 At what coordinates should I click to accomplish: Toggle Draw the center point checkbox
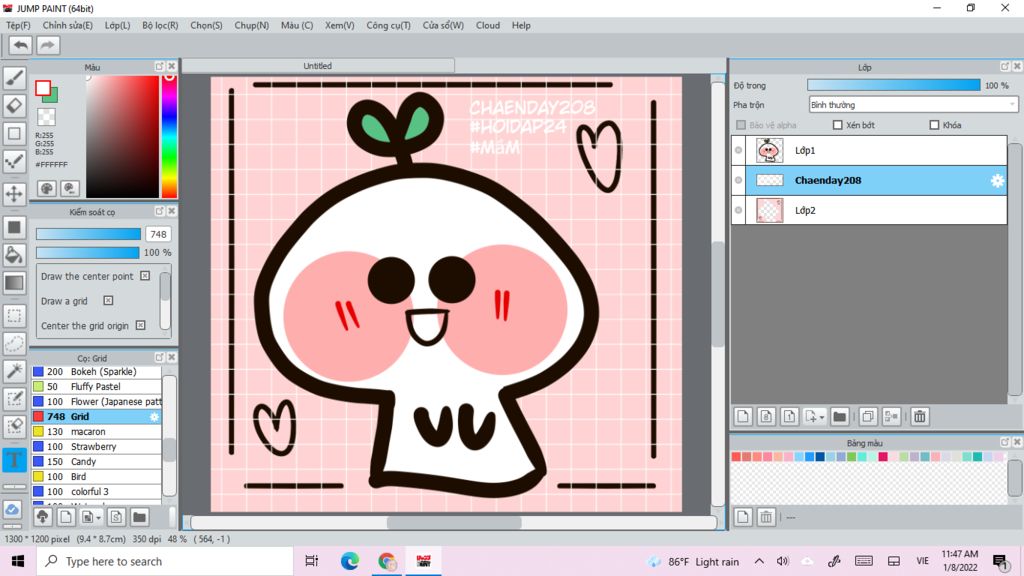145,276
